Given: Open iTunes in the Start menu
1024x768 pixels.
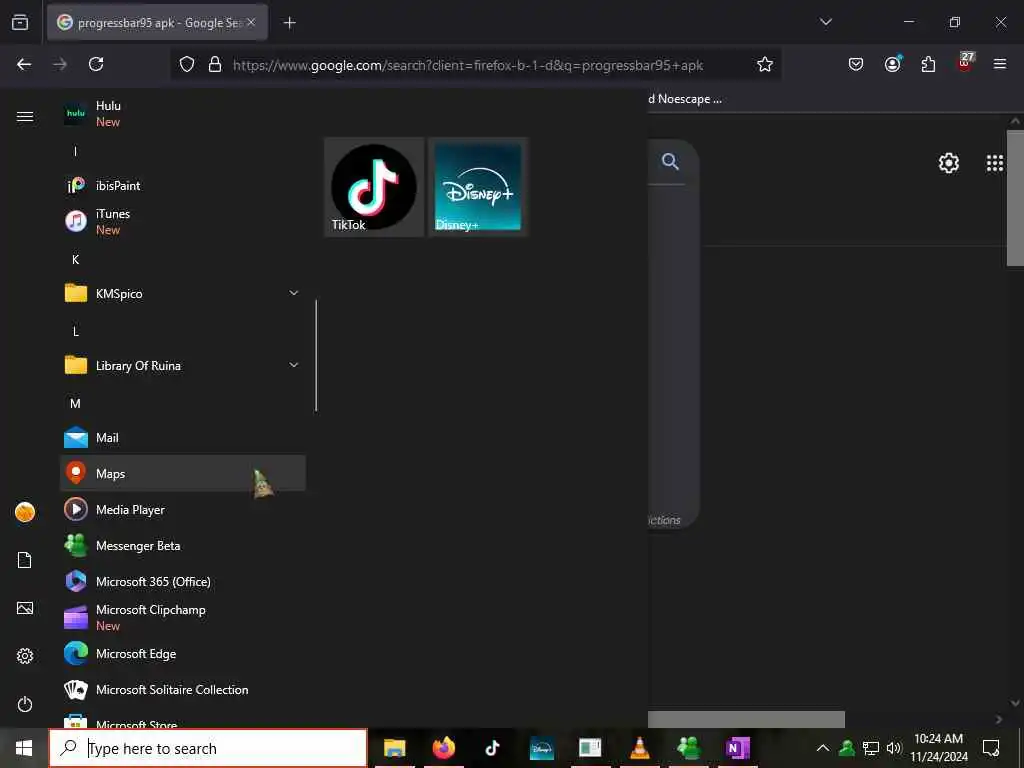Looking at the screenshot, I should [x=182, y=221].
